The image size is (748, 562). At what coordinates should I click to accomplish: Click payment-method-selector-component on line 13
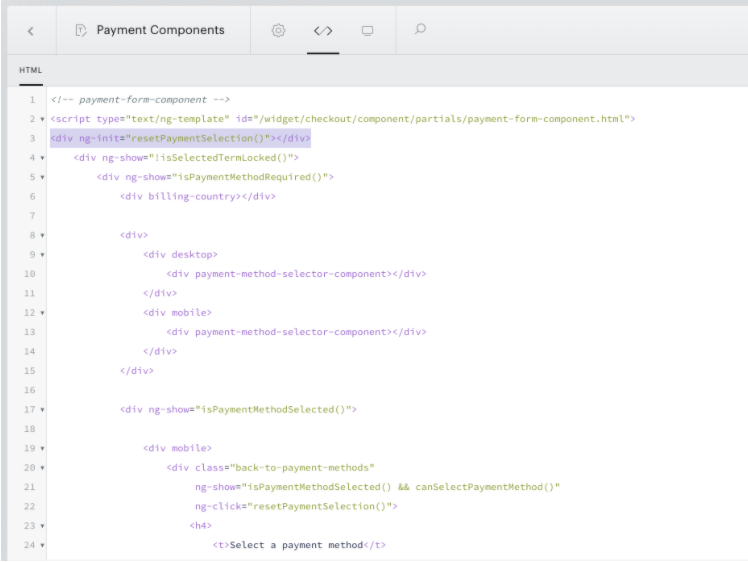296,332
